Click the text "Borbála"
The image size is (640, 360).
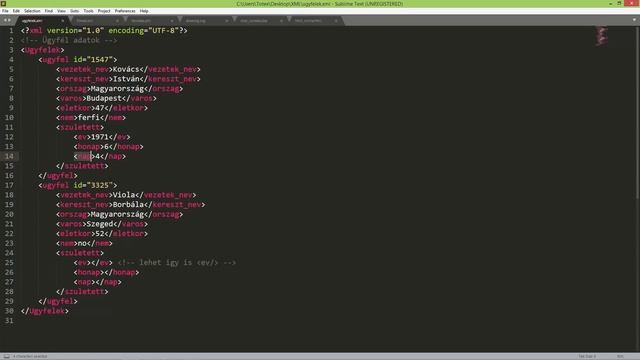128,205
